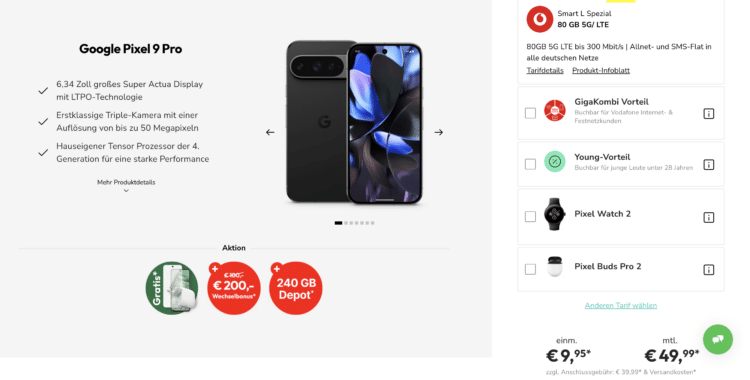This screenshot has height=380, width=750.
Task: Click the previous image left arrow
Action: pos(270,132)
